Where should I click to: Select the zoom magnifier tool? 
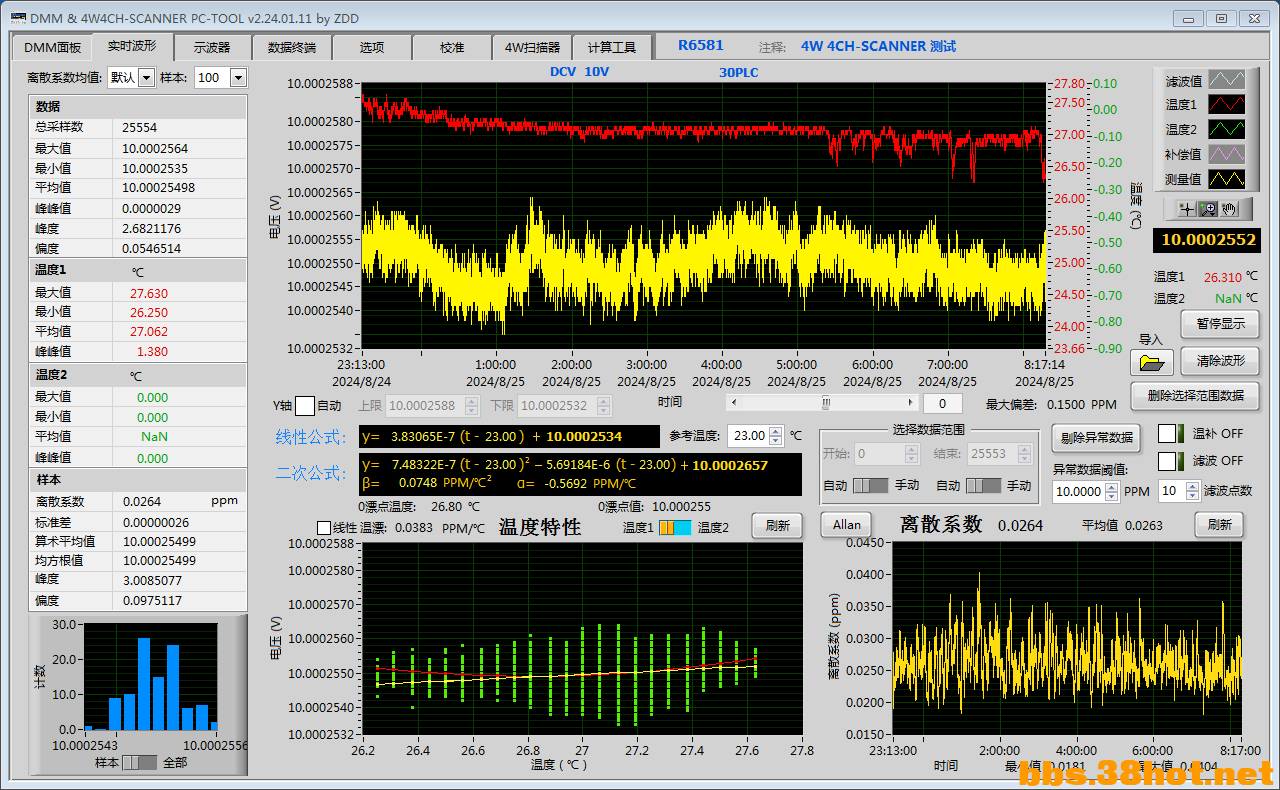1207,209
